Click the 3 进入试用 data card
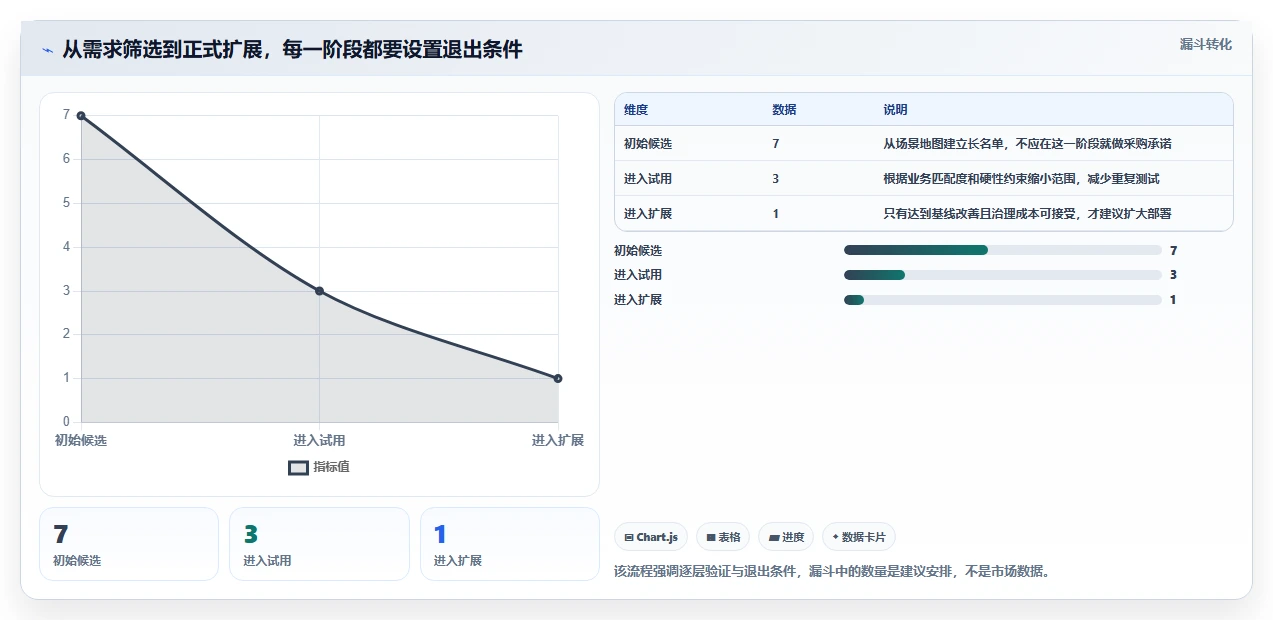The height and width of the screenshot is (620, 1273). click(319, 544)
